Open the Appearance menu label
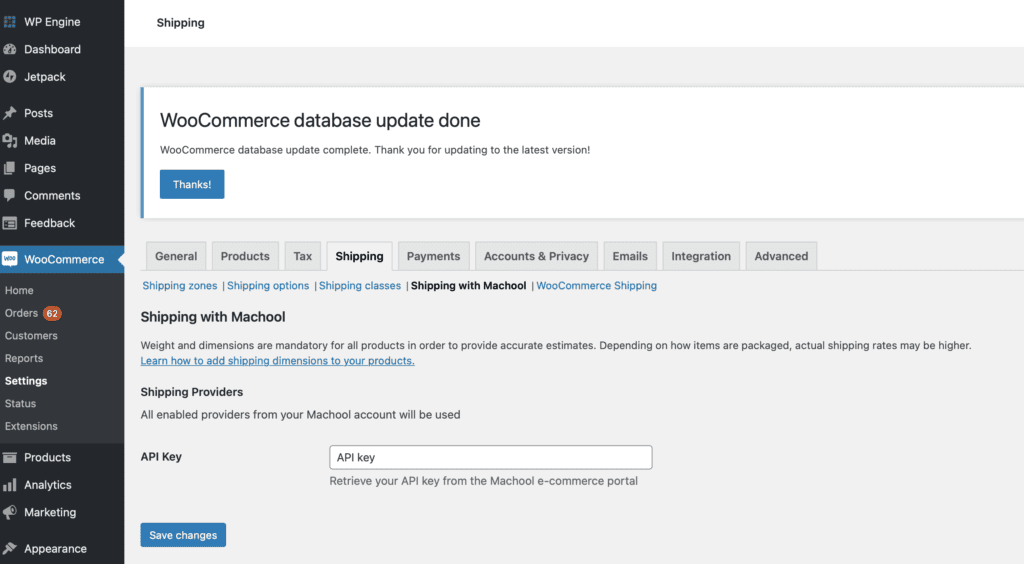1024x564 pixels. click(55, 548)
